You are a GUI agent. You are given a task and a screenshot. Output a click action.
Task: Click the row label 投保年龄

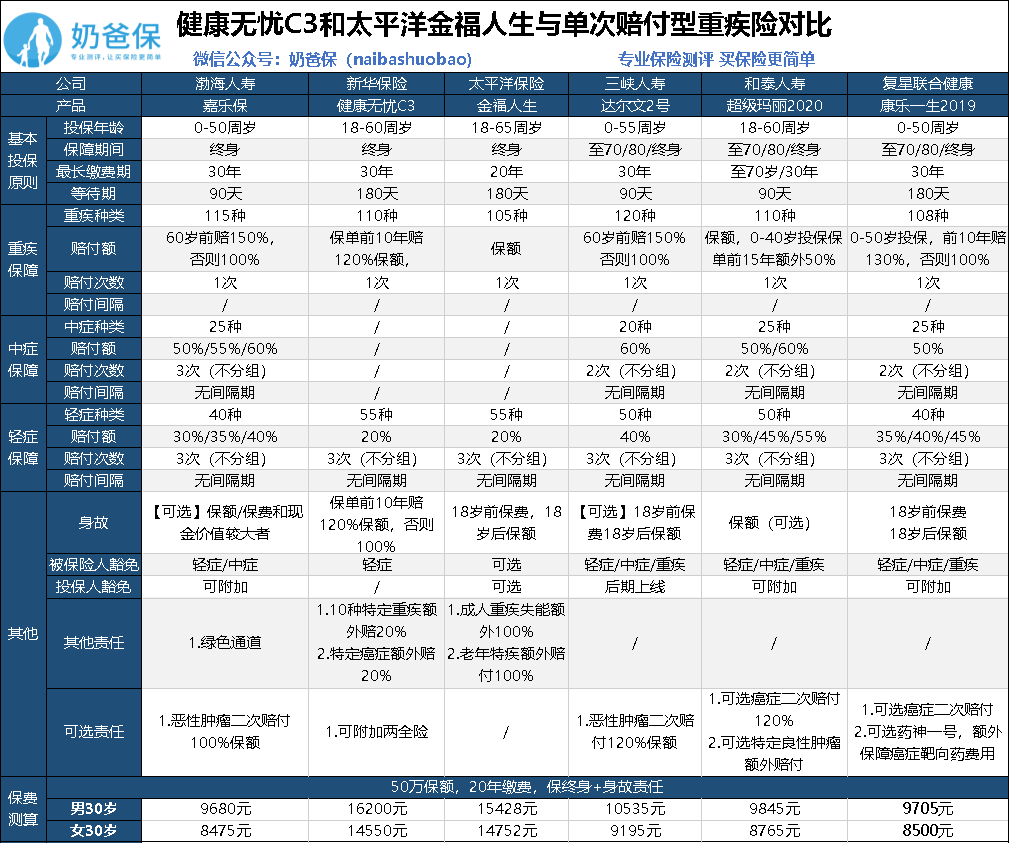[x=93, y=128]
